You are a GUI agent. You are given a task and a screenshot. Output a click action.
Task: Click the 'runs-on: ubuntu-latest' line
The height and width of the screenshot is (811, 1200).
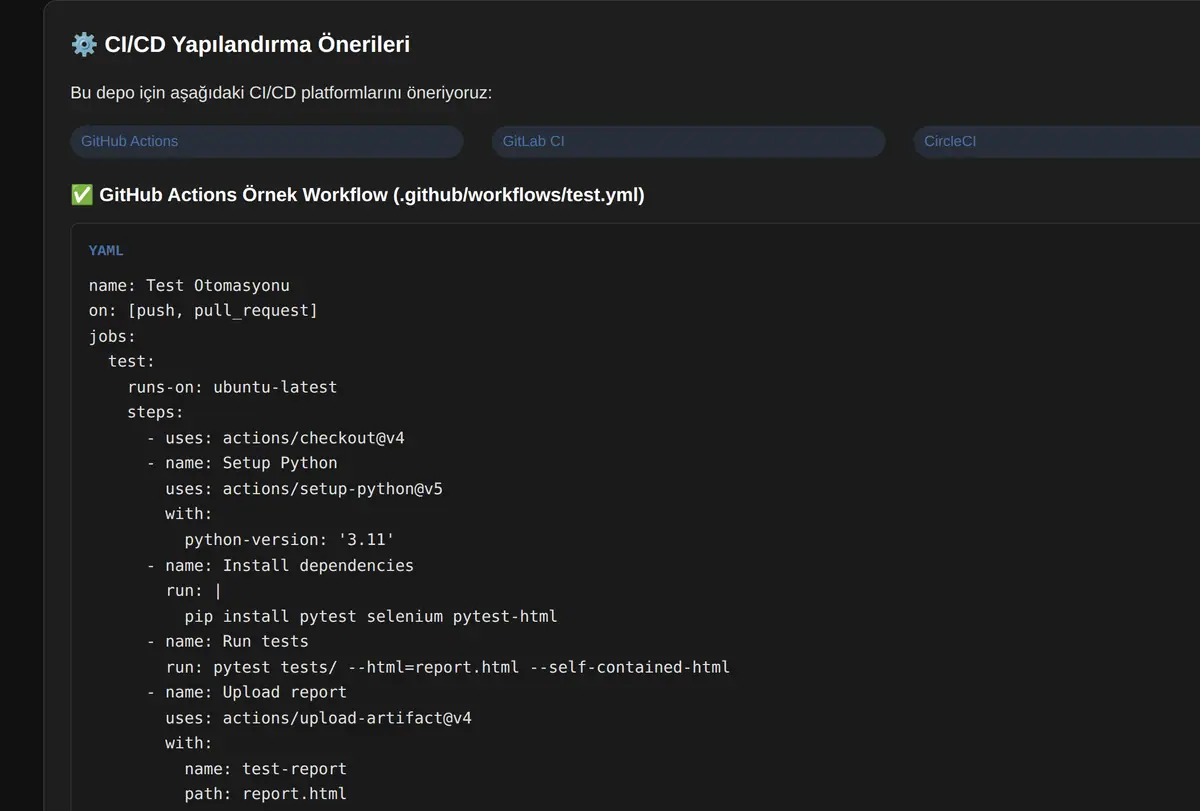point(232,387)
